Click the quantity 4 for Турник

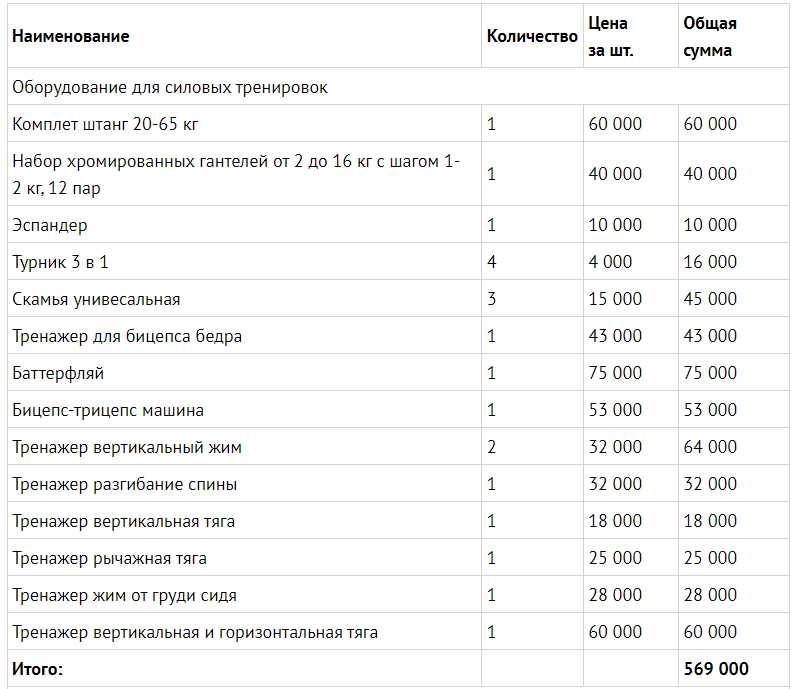pos(492,262)
